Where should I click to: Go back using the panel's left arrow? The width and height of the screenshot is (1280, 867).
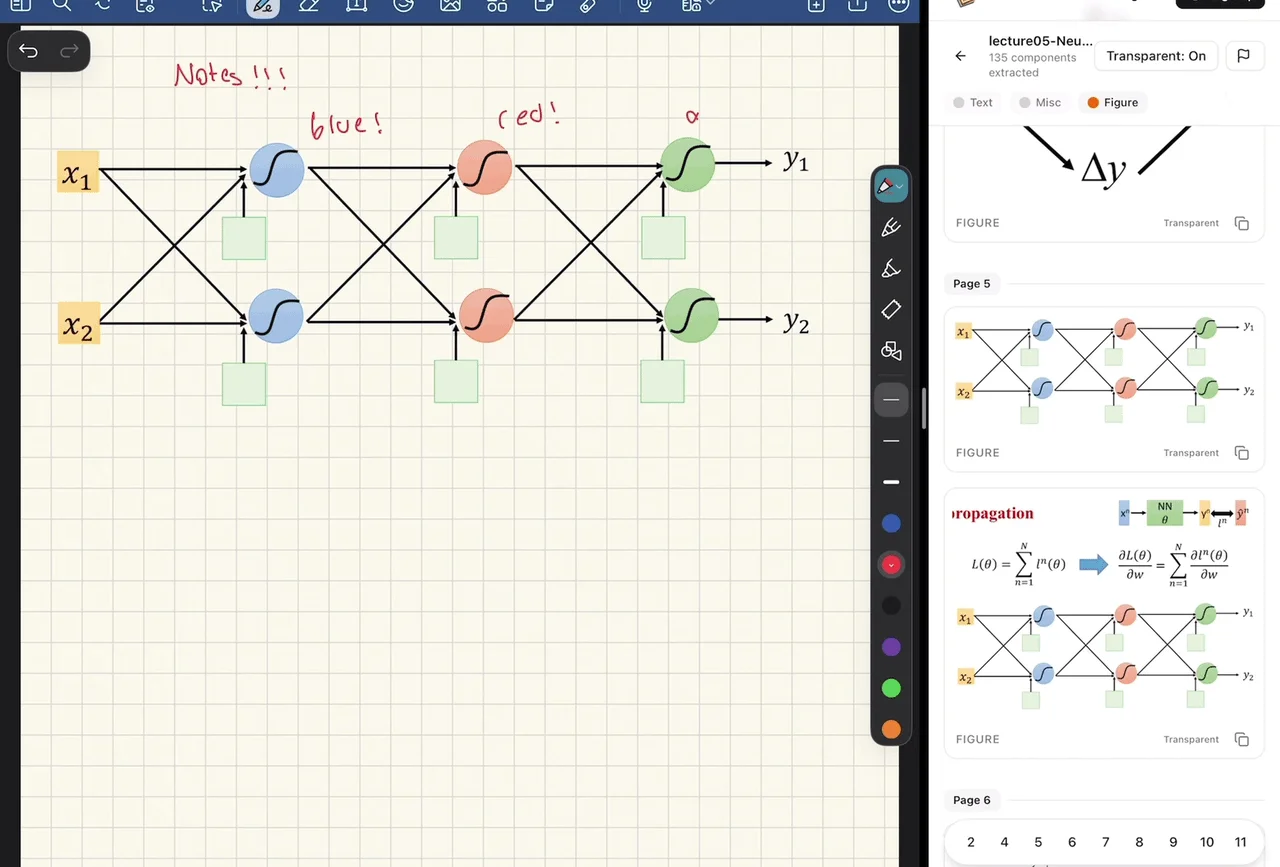point(961,56)
